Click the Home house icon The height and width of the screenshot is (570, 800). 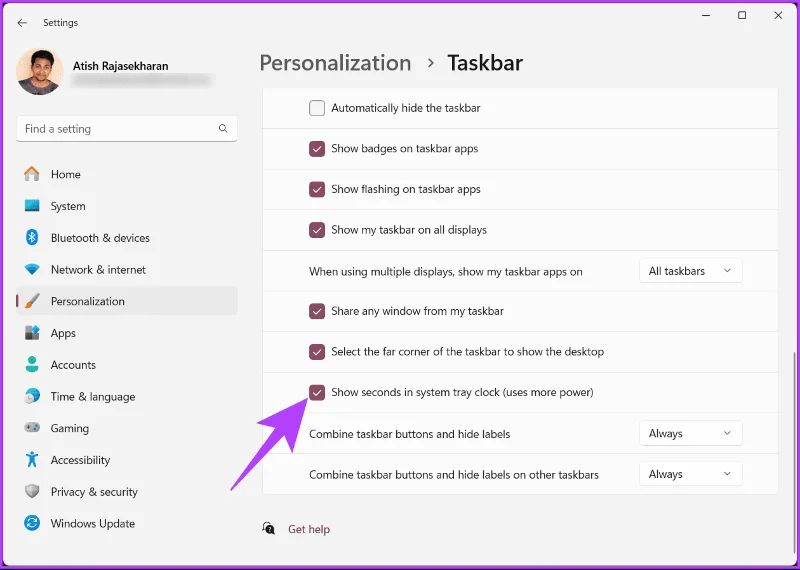click(x=32, y=174)
